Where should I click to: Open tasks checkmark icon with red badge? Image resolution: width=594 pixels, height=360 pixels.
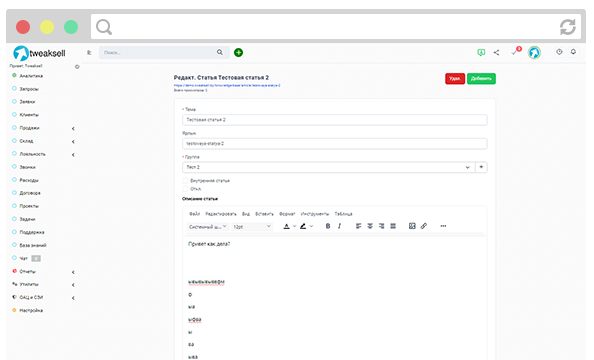[516, 52]
